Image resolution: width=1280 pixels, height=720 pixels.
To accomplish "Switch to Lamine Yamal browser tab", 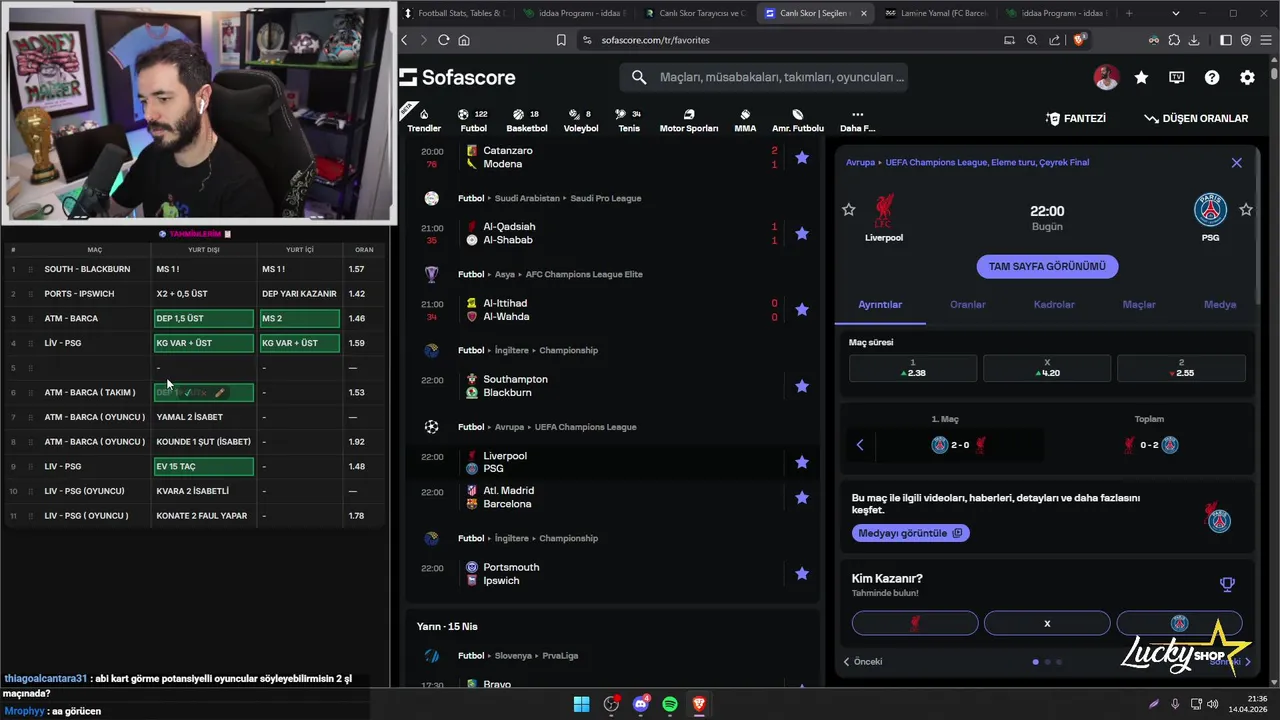I will (x=942, y=13).
